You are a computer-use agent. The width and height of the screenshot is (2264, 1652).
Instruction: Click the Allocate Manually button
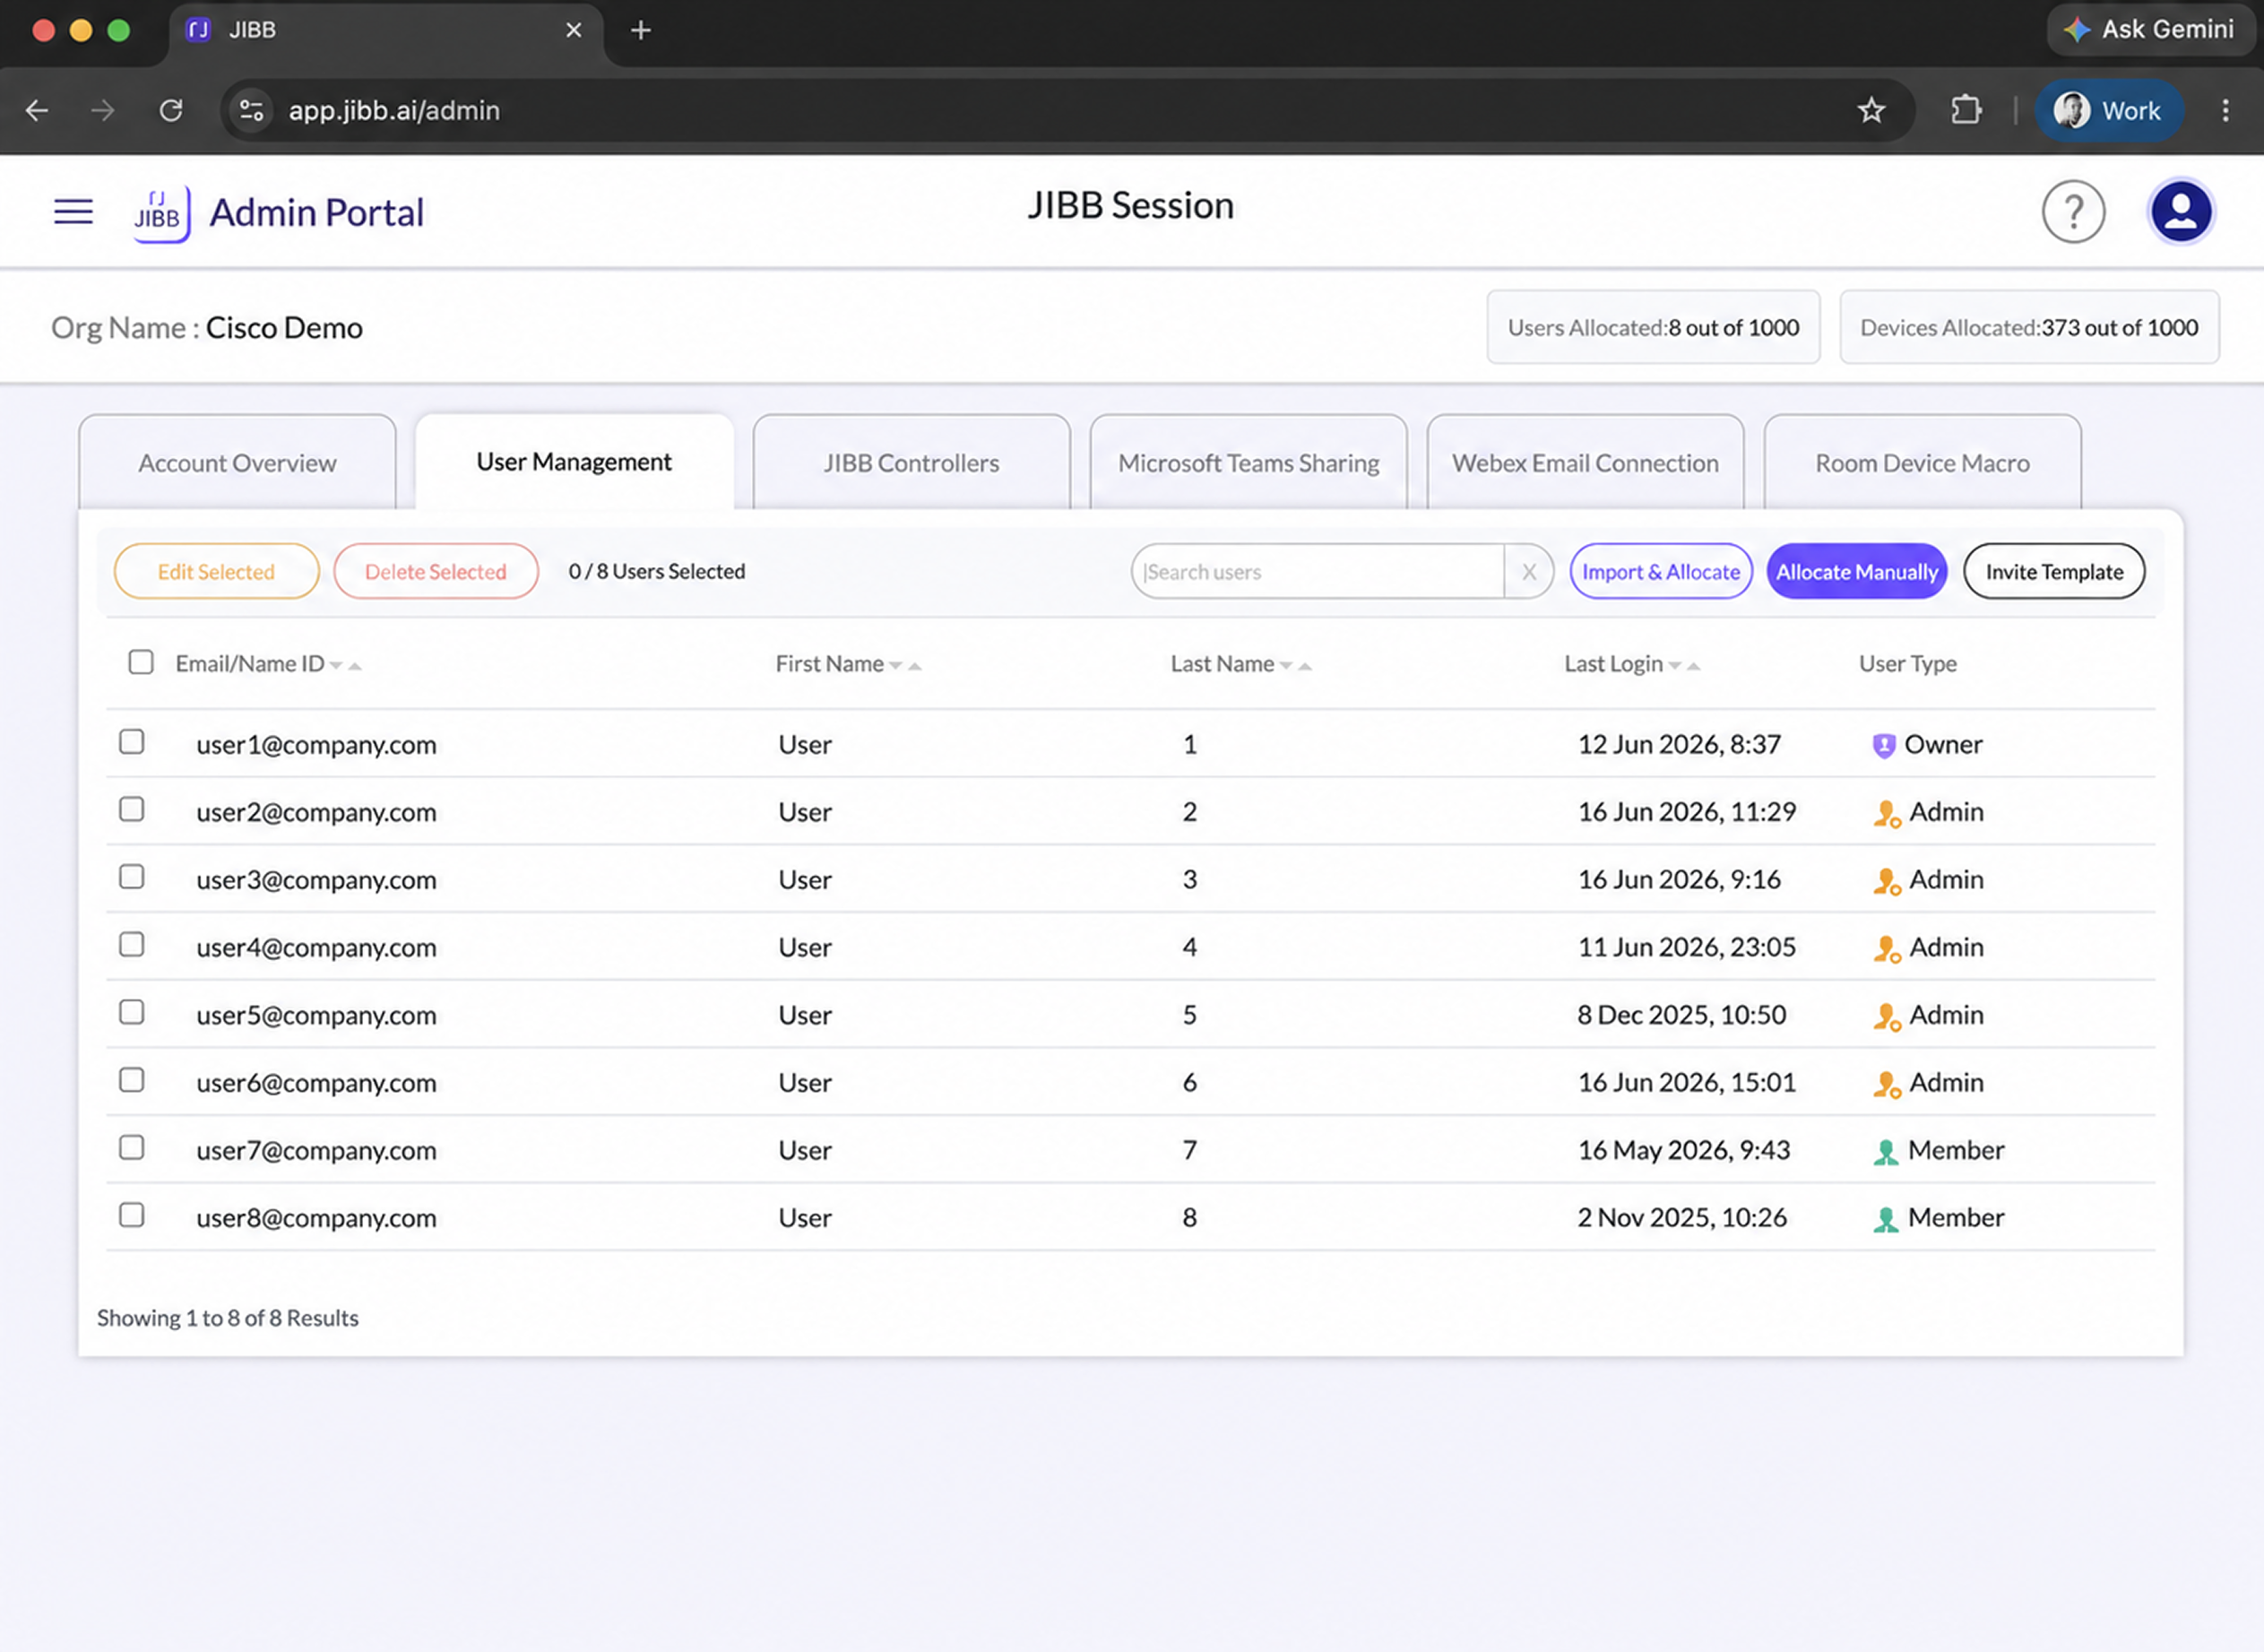[1856, 572]
